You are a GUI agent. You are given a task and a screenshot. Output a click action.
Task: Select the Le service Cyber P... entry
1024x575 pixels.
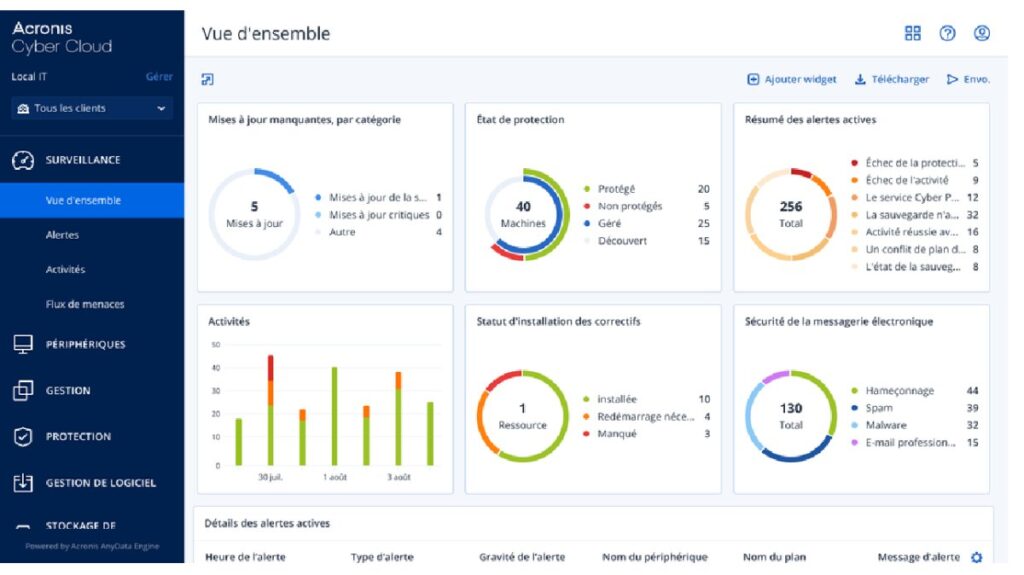click(x=914, y=197)
